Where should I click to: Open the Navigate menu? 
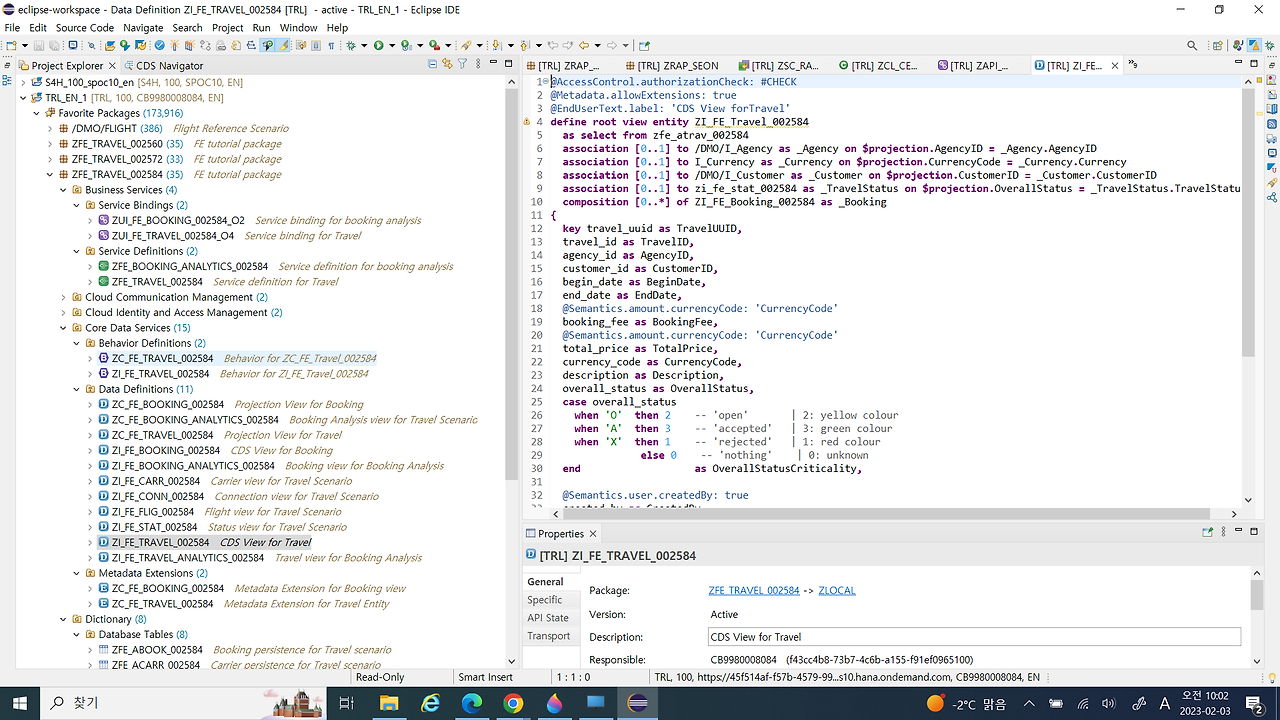pyautogui.click(x=143, y=28)
